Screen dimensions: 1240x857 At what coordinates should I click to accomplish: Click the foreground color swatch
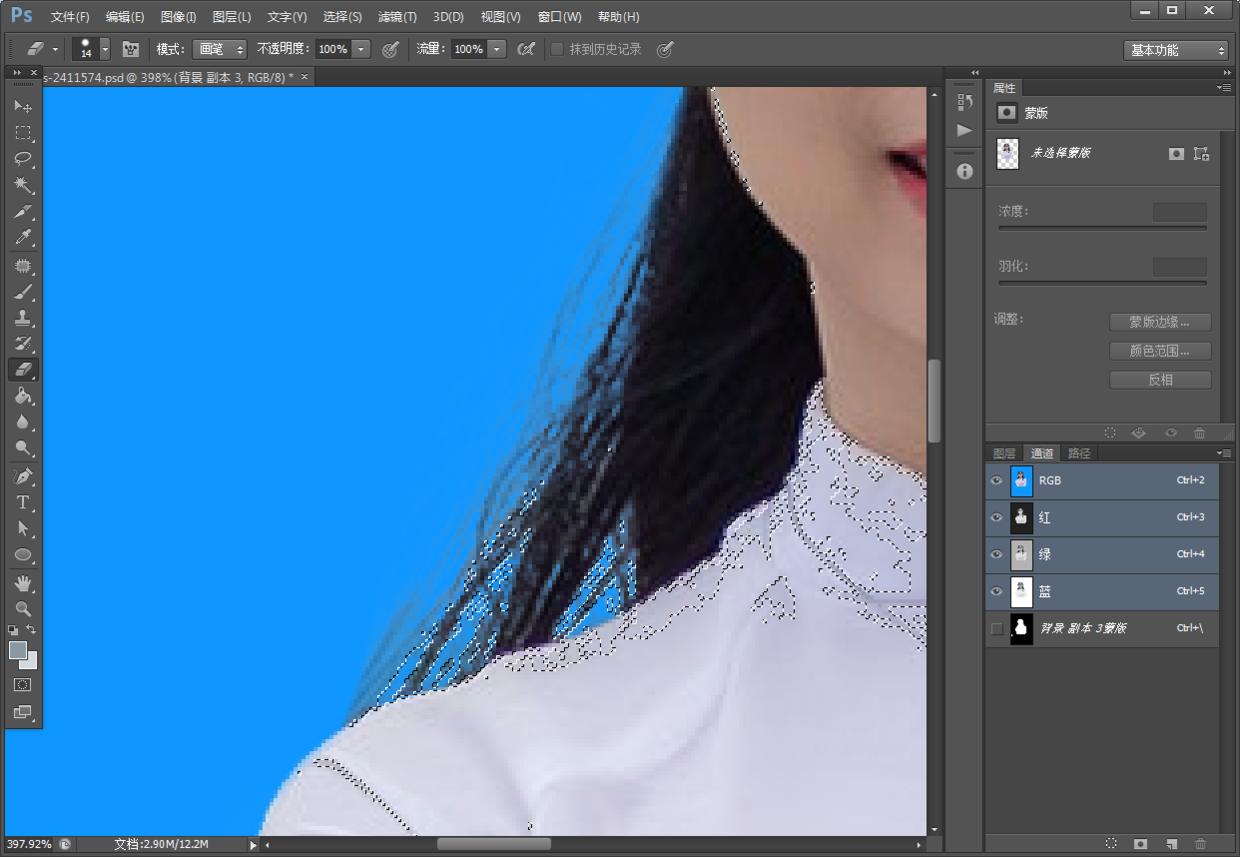(18, 650)
